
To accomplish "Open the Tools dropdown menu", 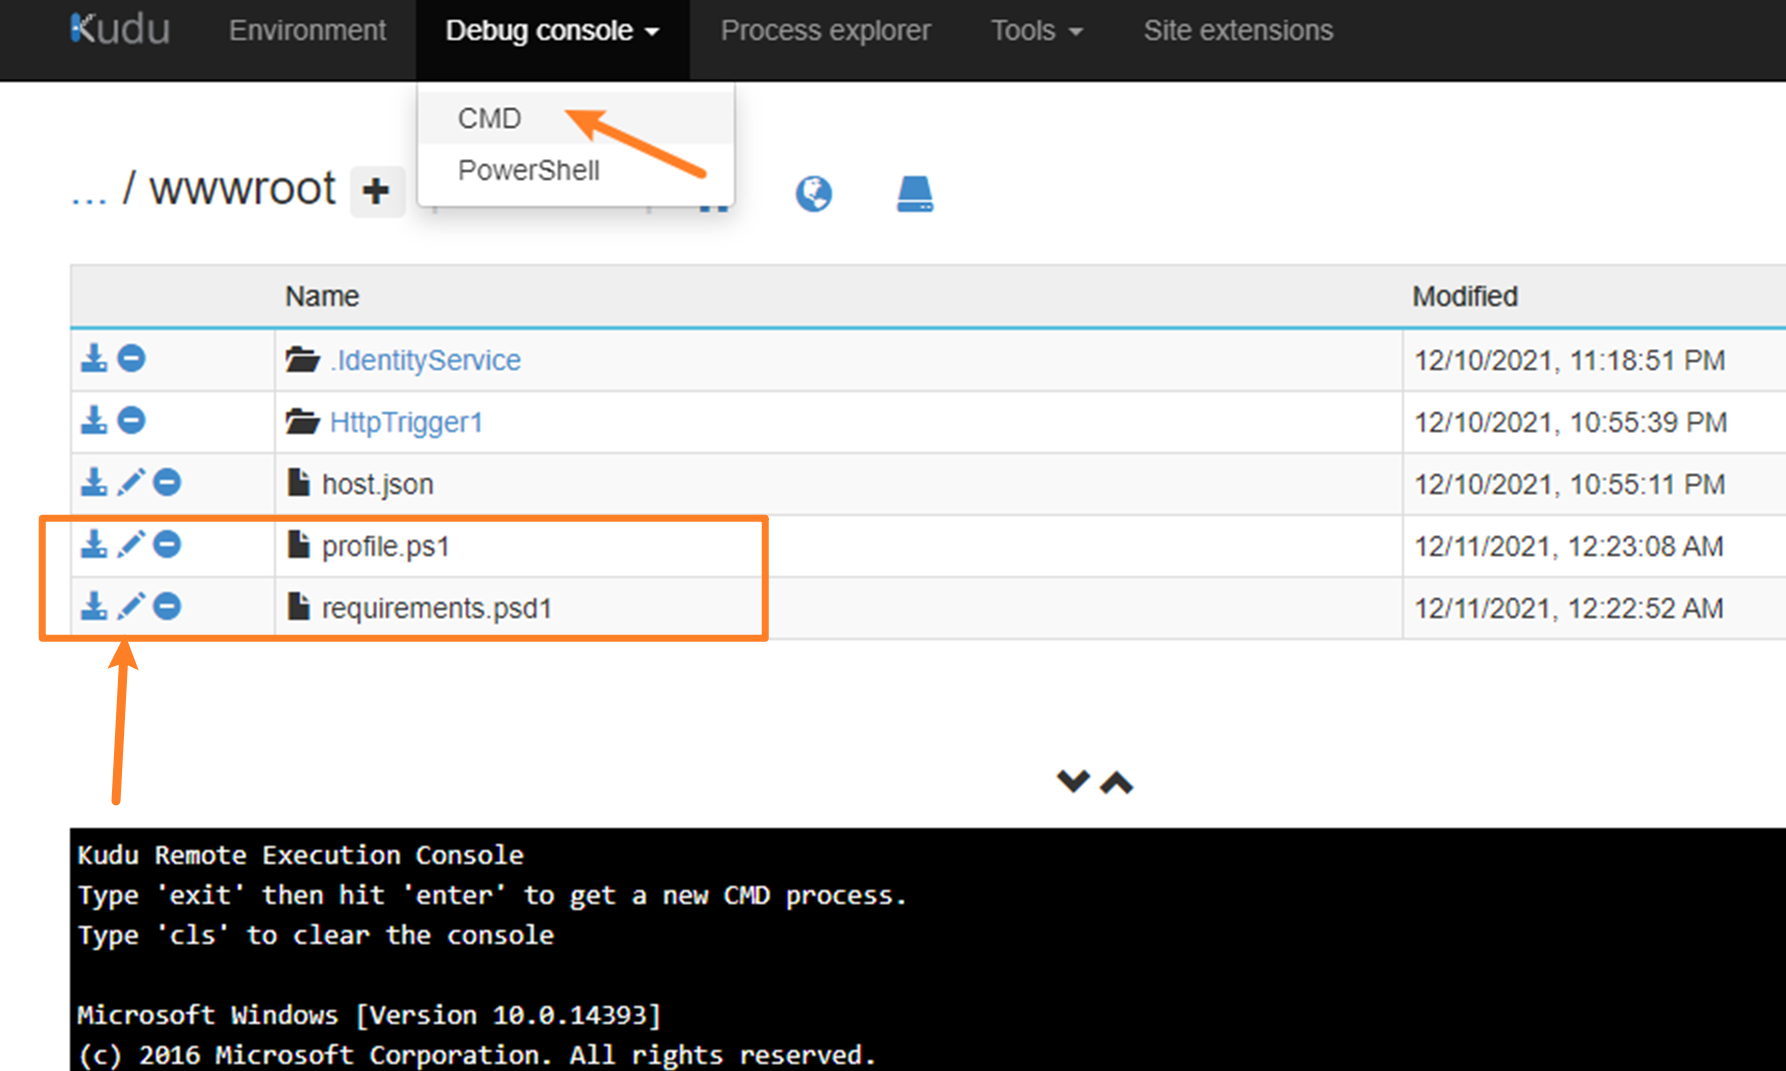I will [x=1036, y=31].
